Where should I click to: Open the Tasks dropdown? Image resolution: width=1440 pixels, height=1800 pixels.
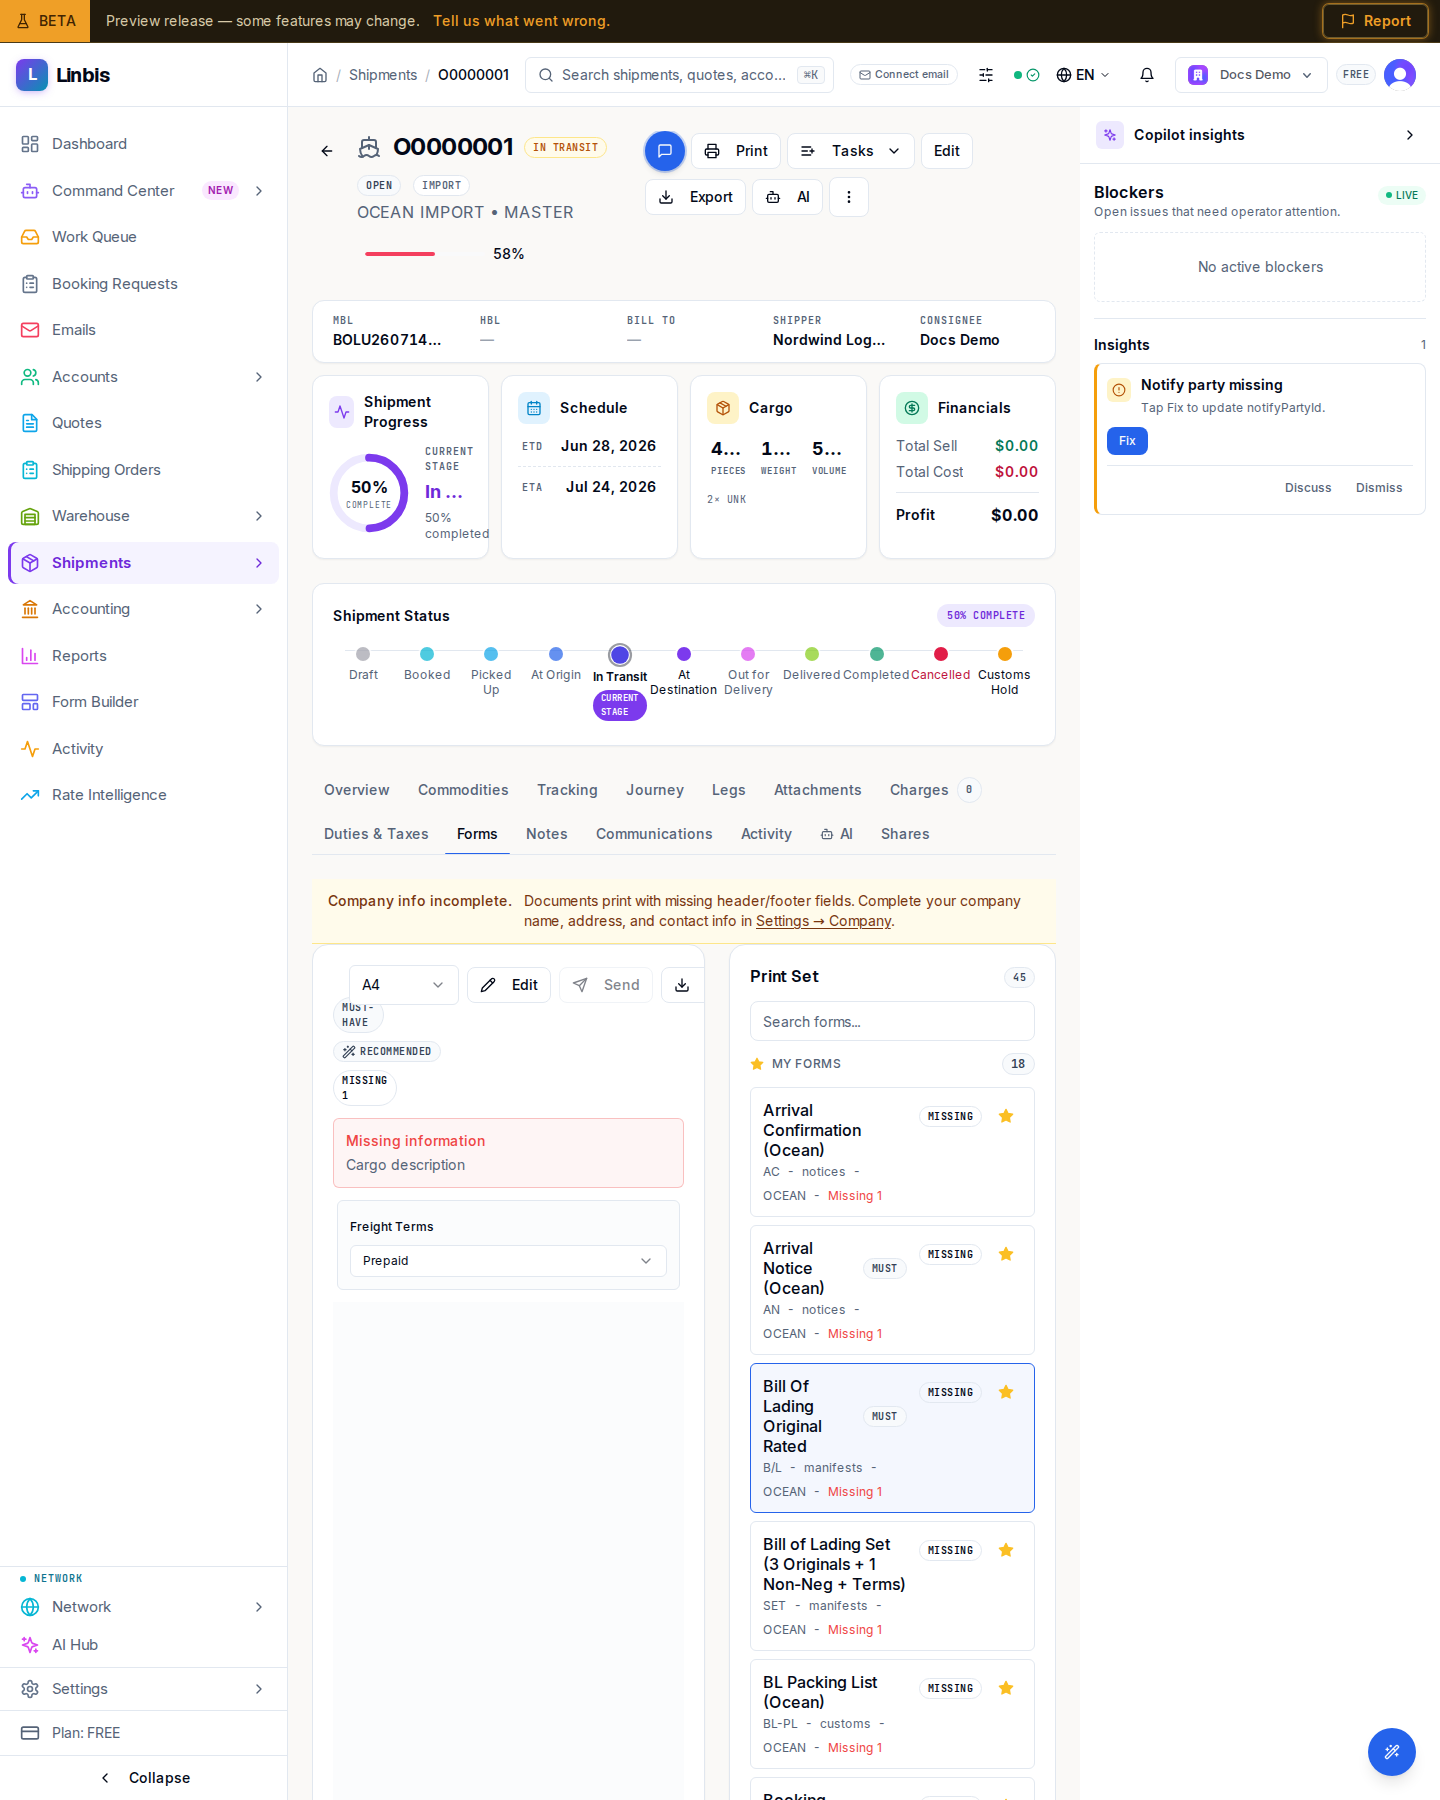point(851,151)
